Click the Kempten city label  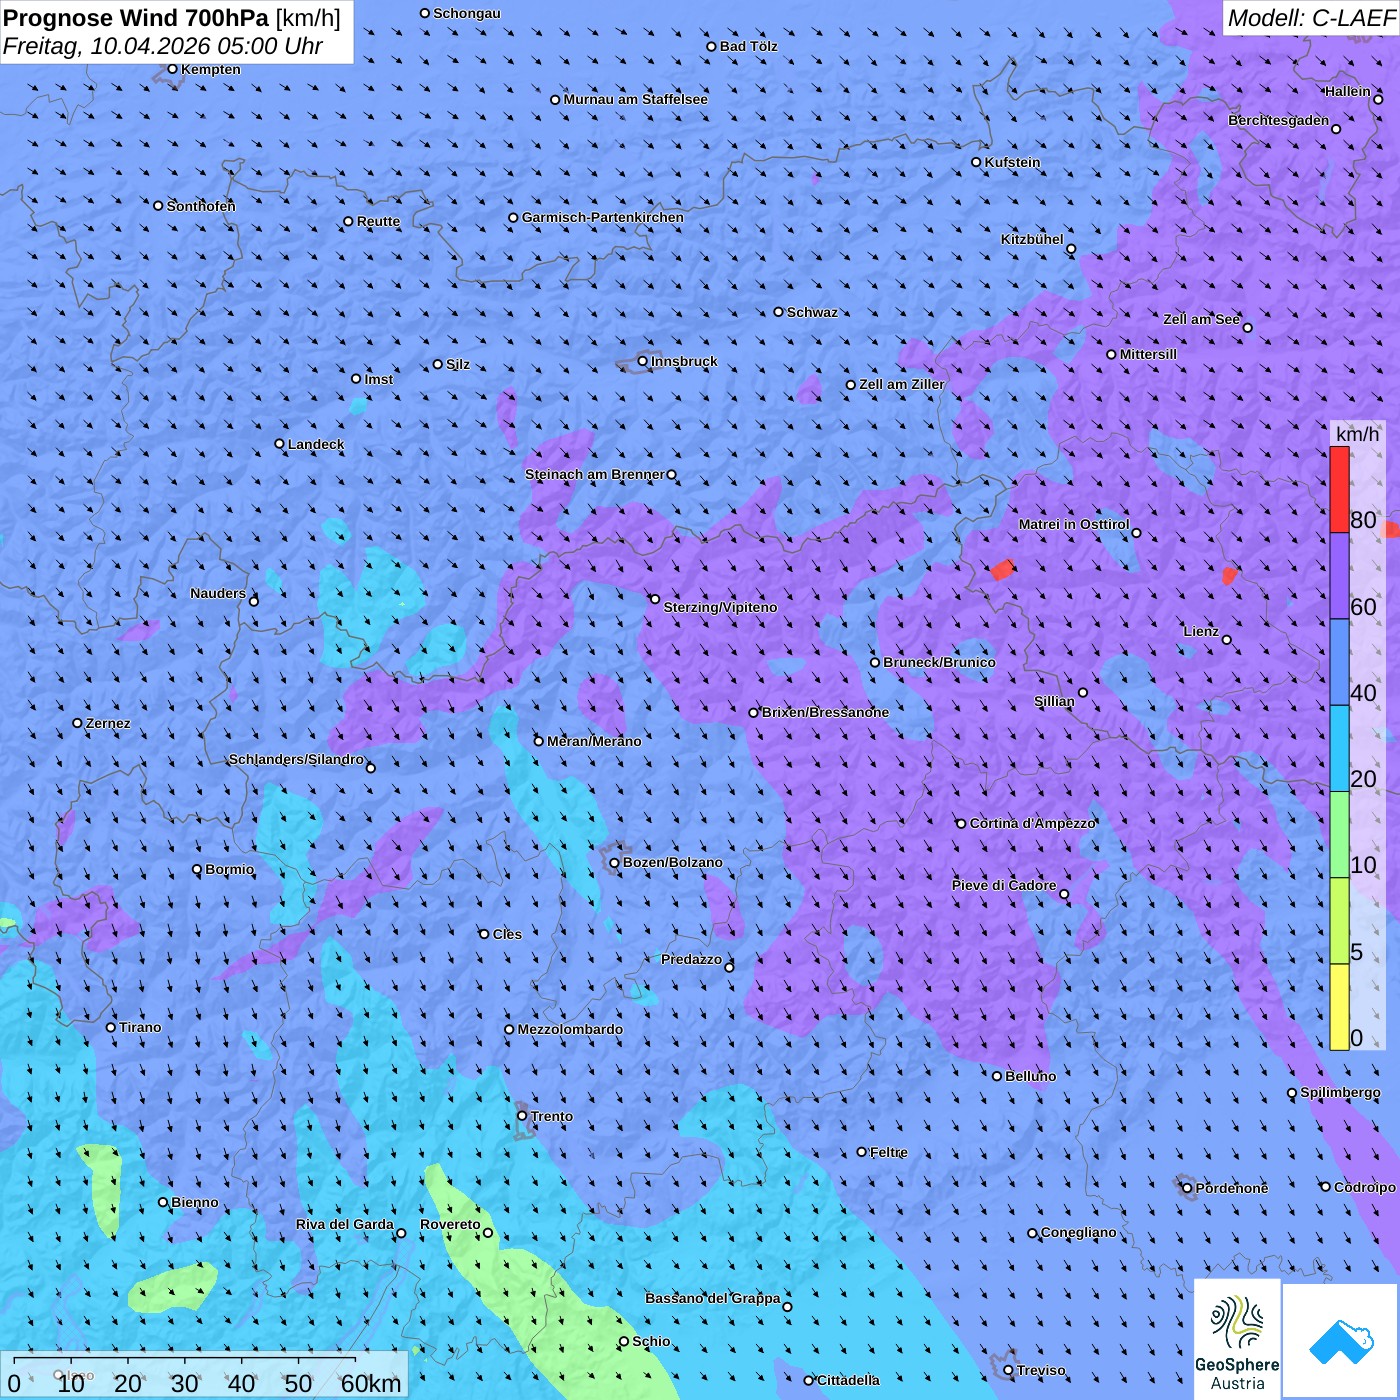(x=211, y=69)
